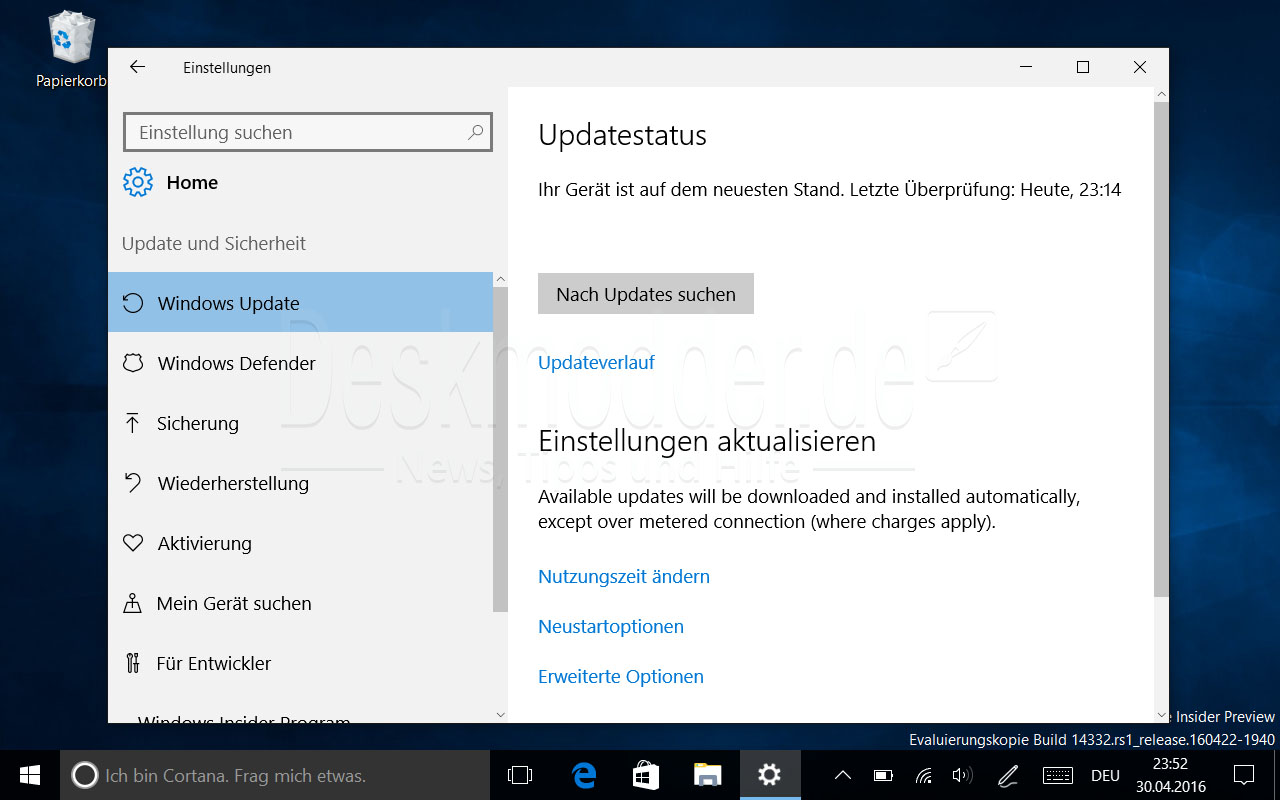Open the Updateverlauf link
This screenshot has width=1280, height=800.
tap(596, 362)
